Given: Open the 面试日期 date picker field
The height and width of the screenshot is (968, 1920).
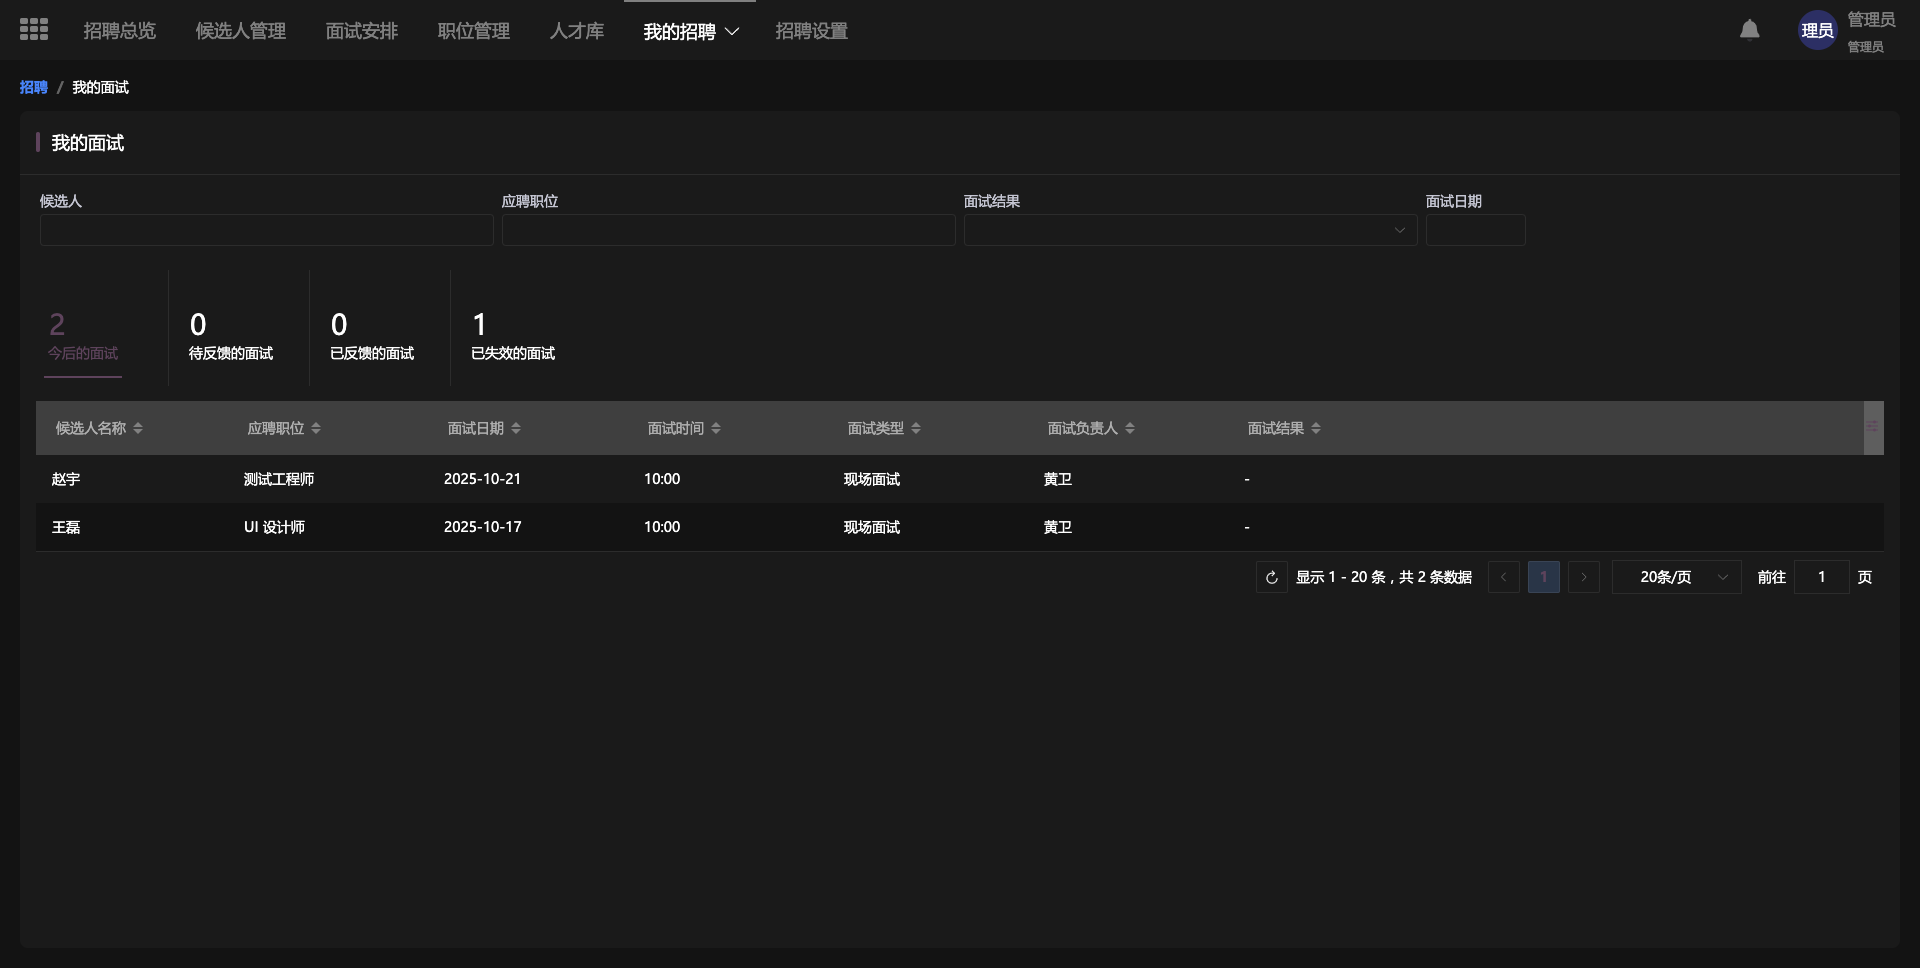Looking at the screenshot, I should pos(1475,231).
